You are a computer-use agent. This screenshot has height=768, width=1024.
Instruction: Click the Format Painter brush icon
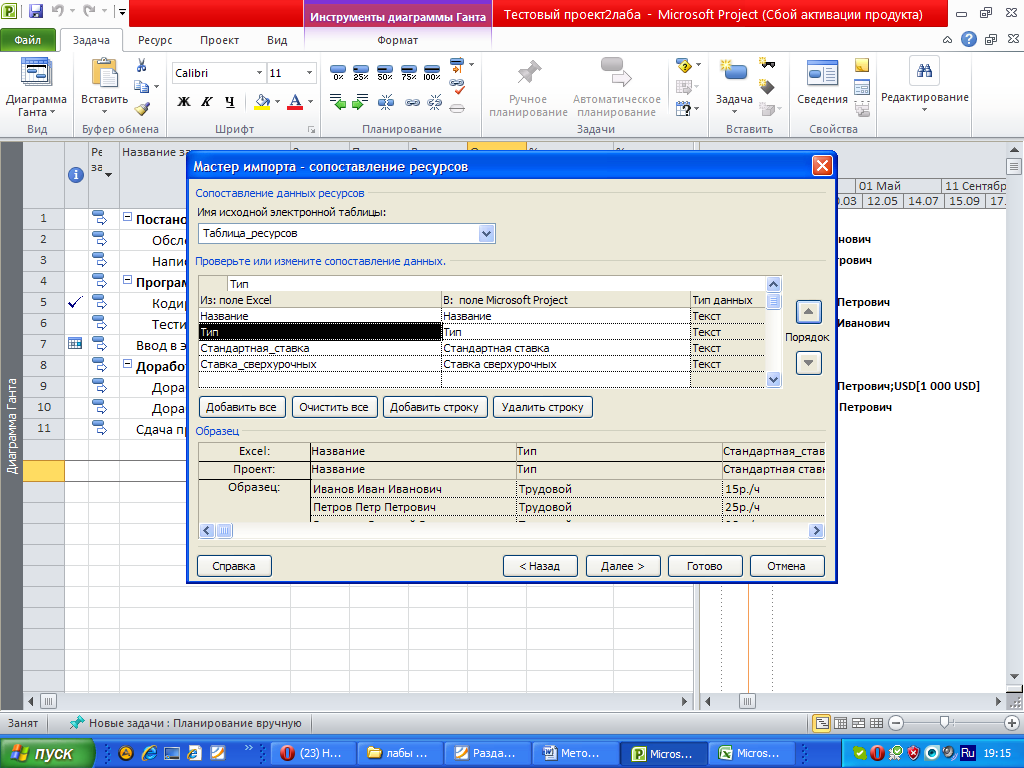pos(142,108)
